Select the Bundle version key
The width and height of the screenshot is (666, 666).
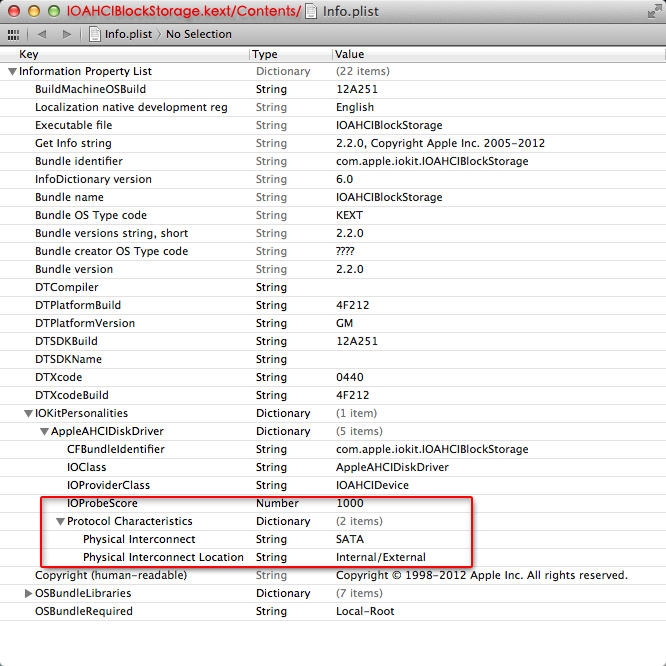click(74, 269)
